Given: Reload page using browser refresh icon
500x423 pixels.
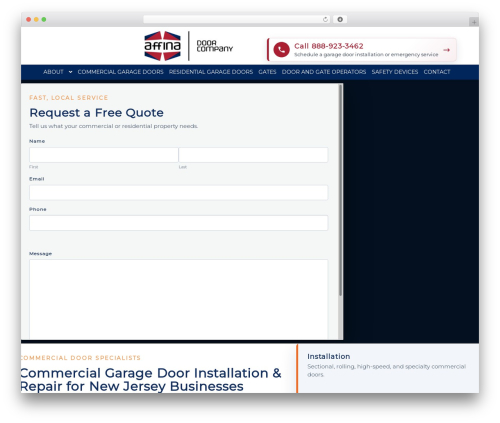Looking at the screenshot, I should pyautogui.click(x=325, y=20).
